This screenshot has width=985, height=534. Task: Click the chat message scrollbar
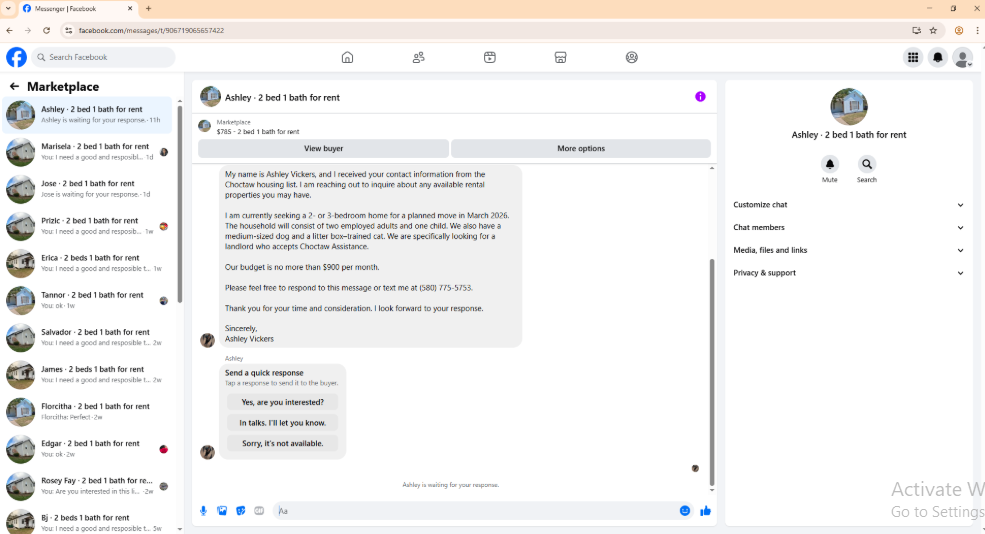pos(712,371)
